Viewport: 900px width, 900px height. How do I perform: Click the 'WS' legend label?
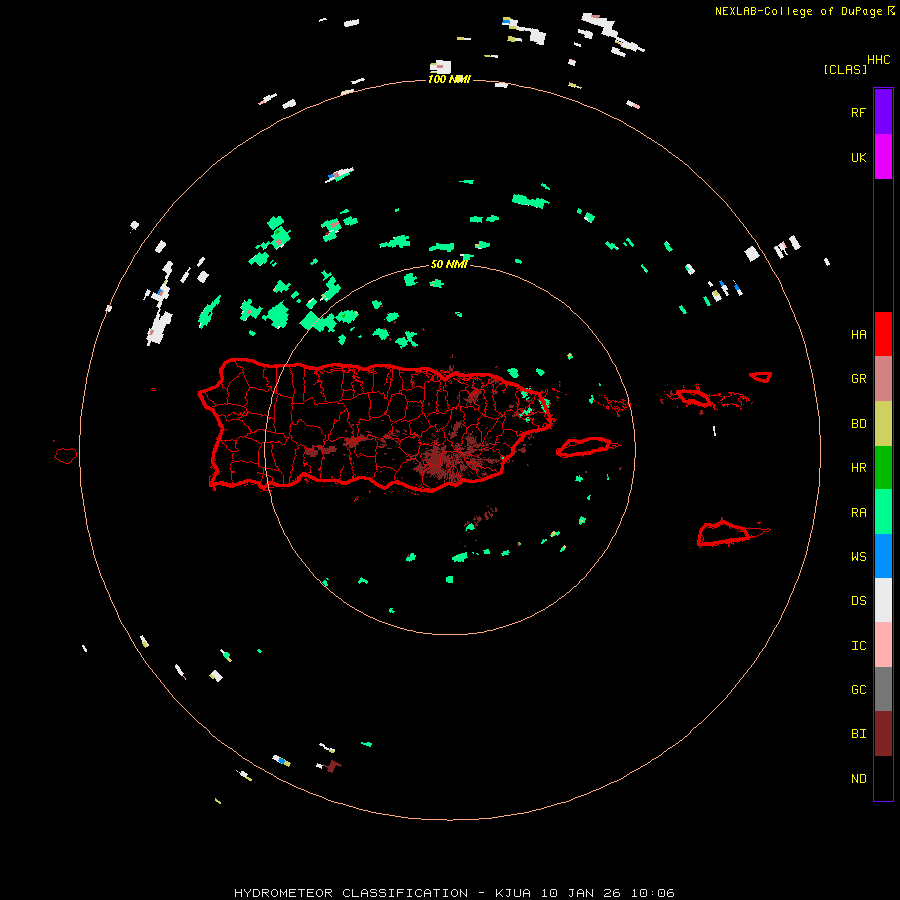(x=858, y=557)
